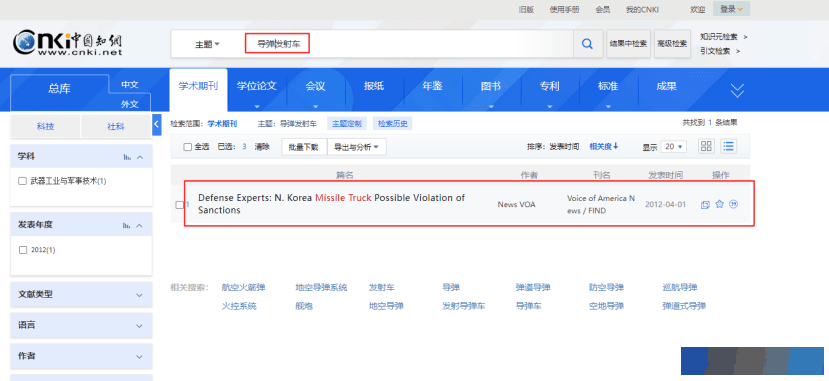Switch to list view layout icon
The height and width of the screenshot is (381, 829).
pyautogui.click(x=729, y=146)
